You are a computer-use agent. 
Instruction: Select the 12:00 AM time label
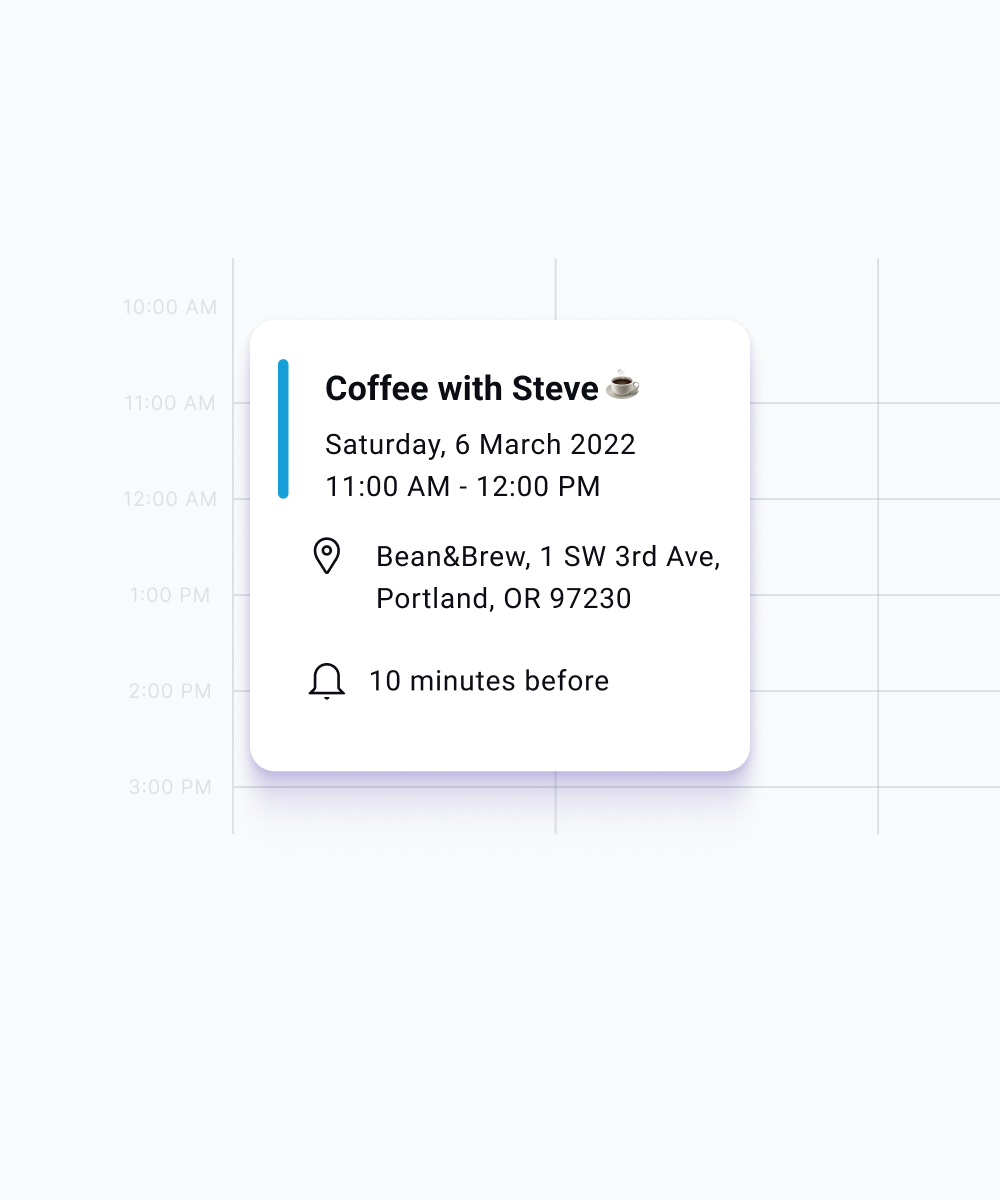(x=169, y=499)
